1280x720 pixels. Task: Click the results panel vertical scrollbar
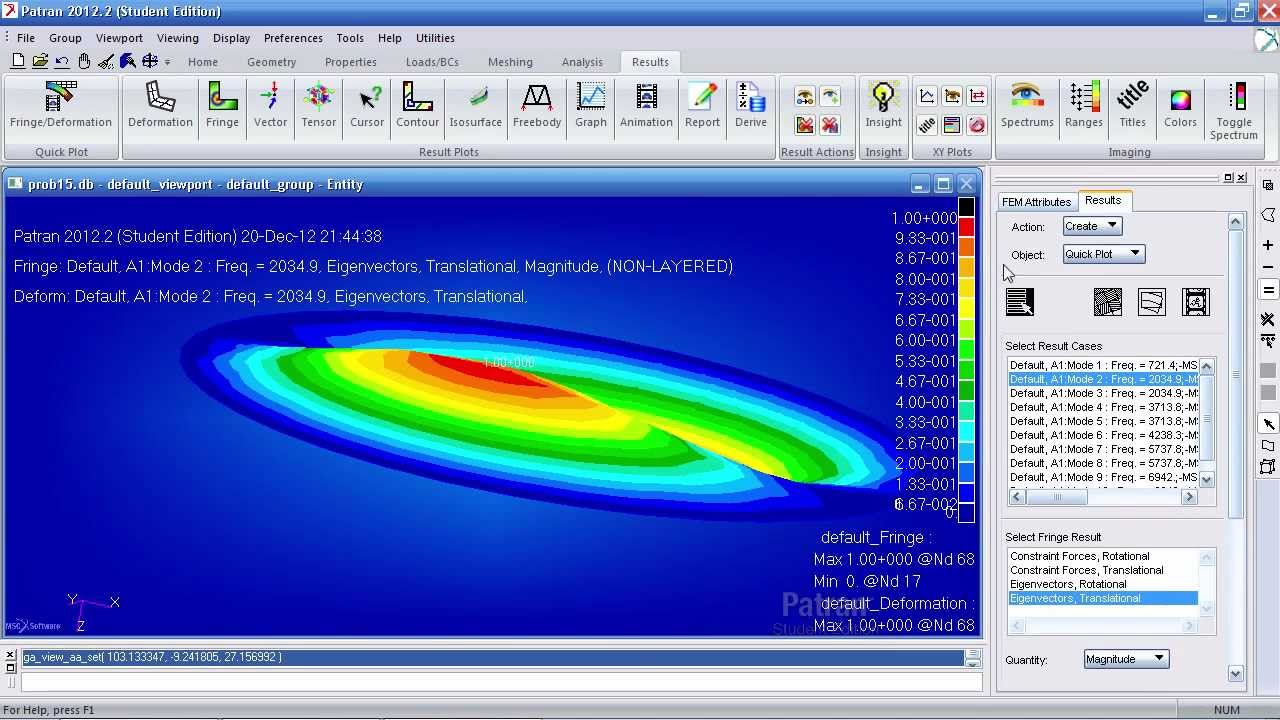click(x=1236, y=446)
